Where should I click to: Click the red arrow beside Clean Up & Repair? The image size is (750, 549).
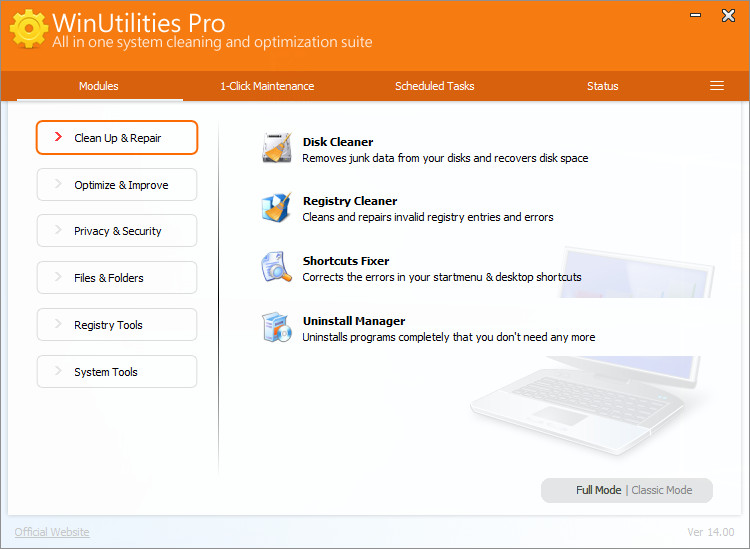(58, 137)
